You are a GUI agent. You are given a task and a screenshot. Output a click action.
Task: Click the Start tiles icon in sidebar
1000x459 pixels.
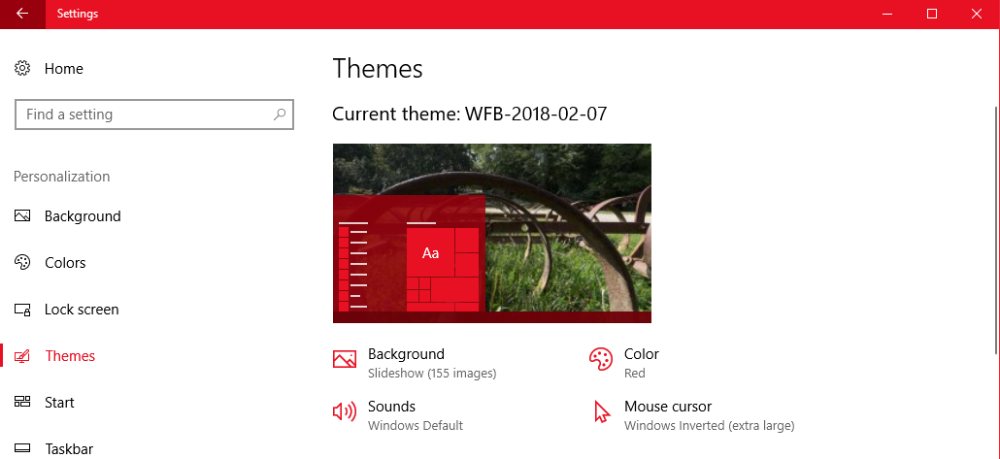tap(22, 402)
